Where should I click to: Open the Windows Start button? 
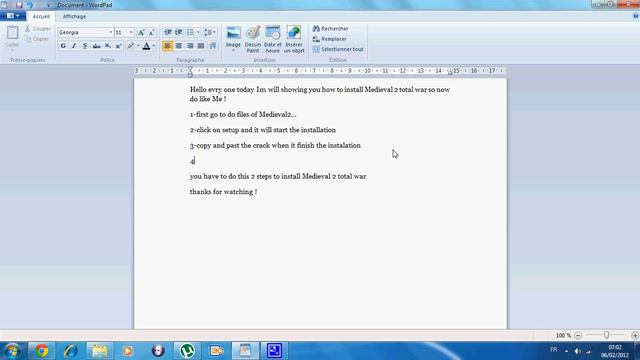[x=12, y=351]
